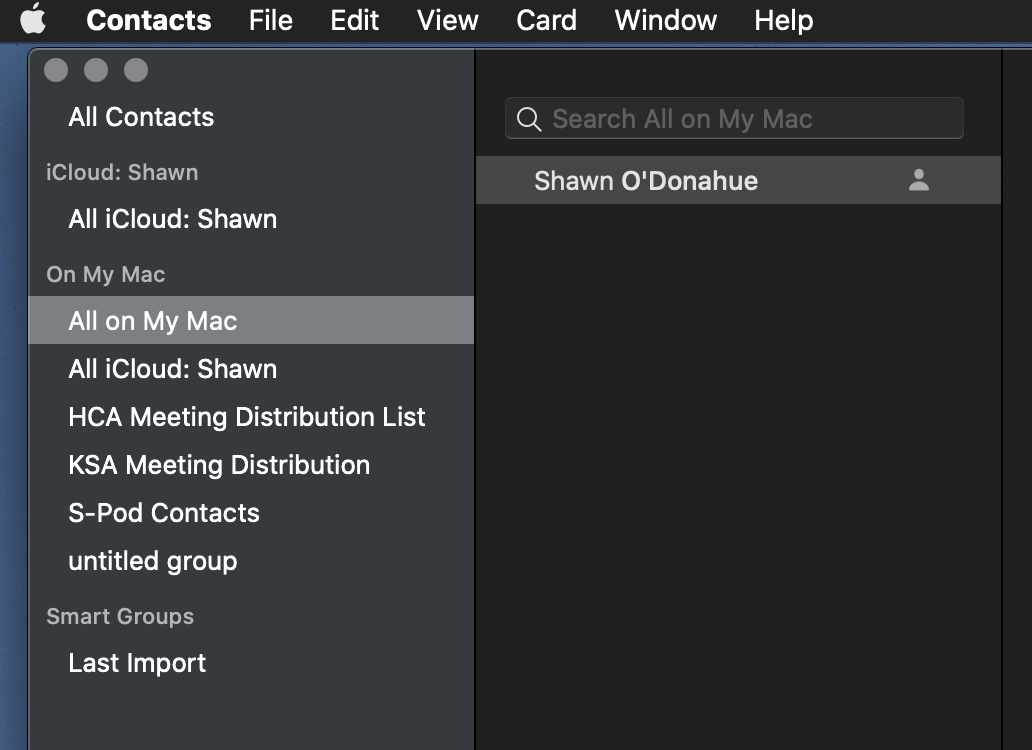Open the Last Import smart group
The height and width of the screenshot is (750, 1032).
coord(137,663)
